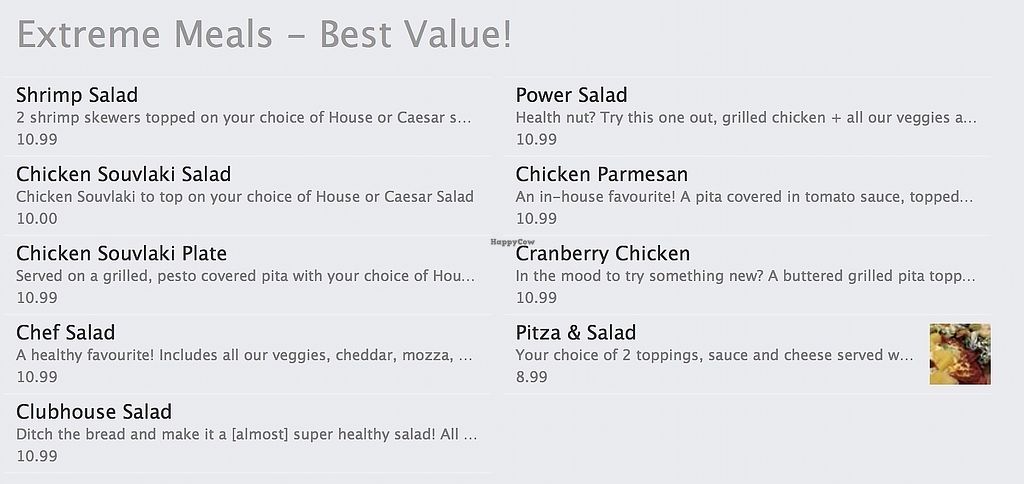The width and height of the screenshot is (1024, 484).
Task: Open the Power Salad item
Action: (x=571, y=95)
